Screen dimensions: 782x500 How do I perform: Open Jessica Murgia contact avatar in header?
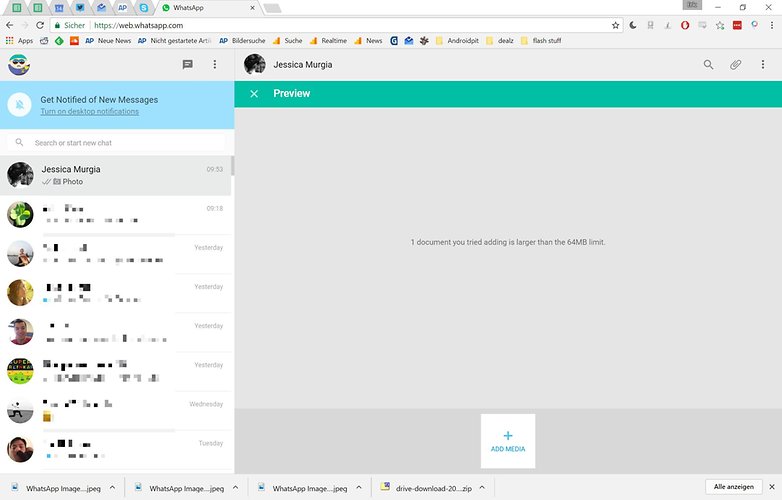[255, 65]
